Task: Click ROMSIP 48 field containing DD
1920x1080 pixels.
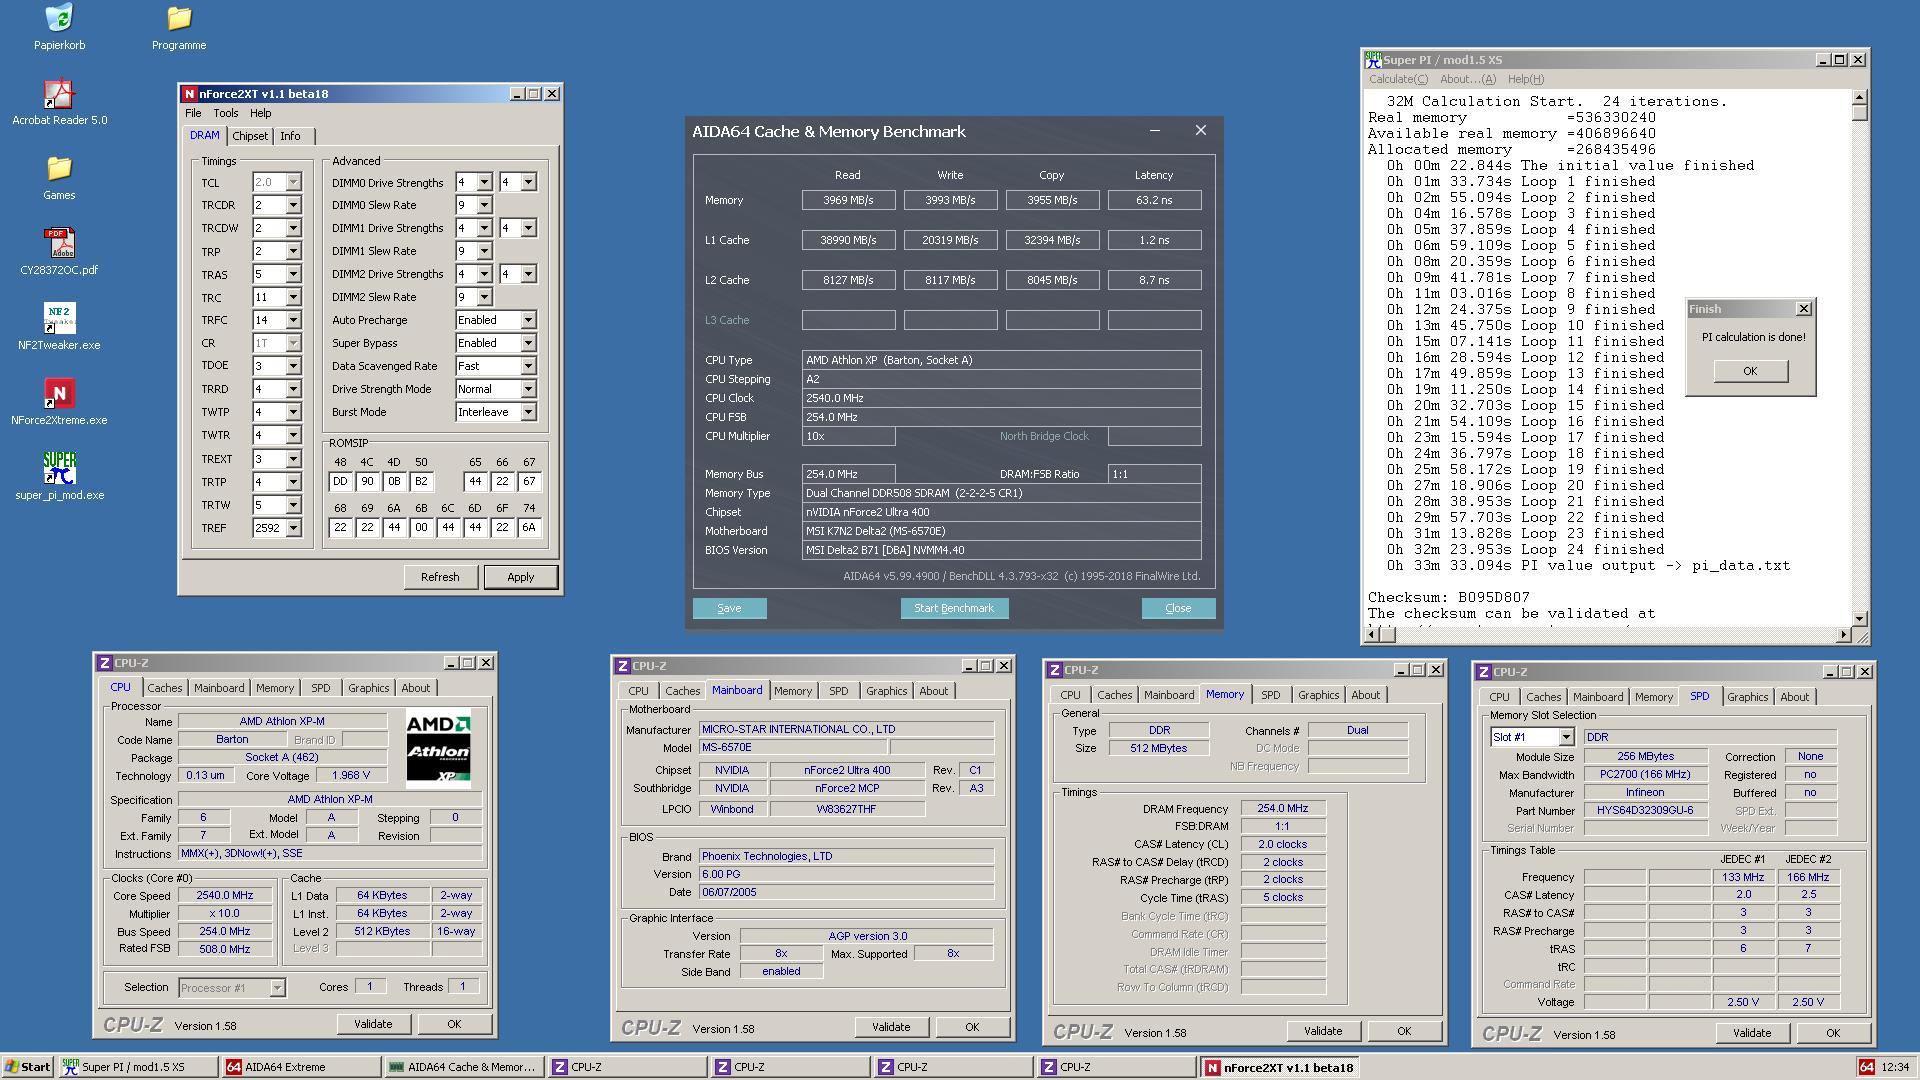Action: click(340, 481)
